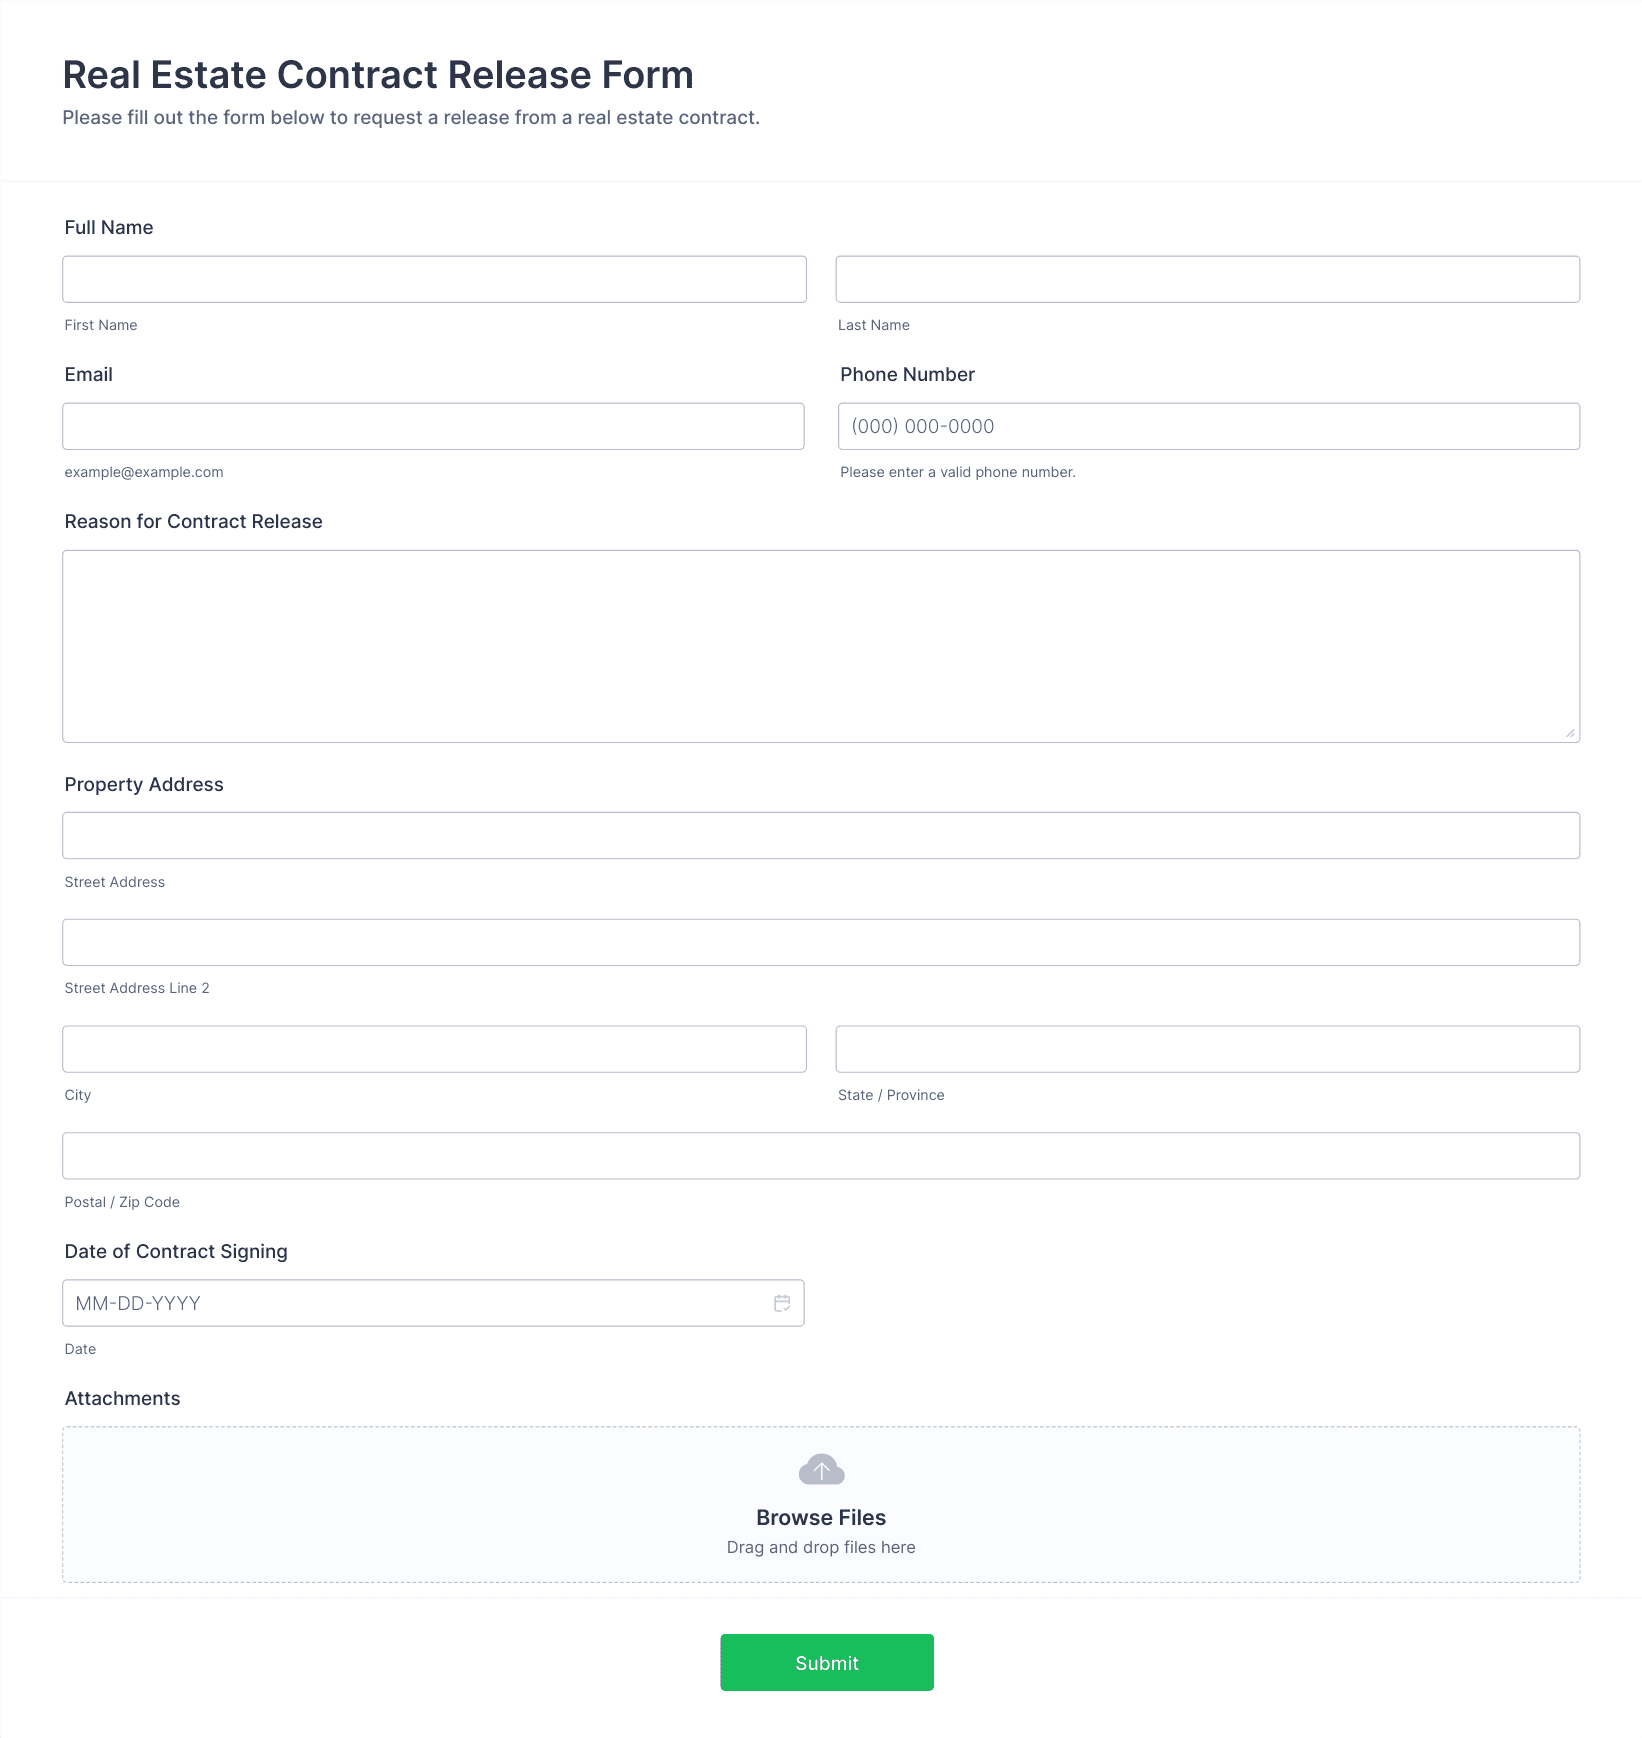Click the Drag and drop files area

coord(821,1504)
